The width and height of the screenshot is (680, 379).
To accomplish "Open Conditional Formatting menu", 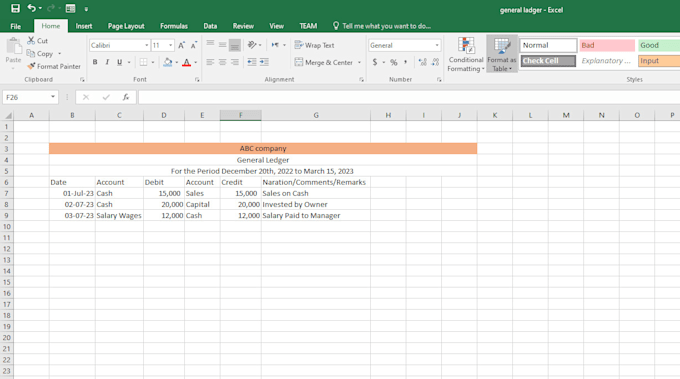I will pos(466,55).
